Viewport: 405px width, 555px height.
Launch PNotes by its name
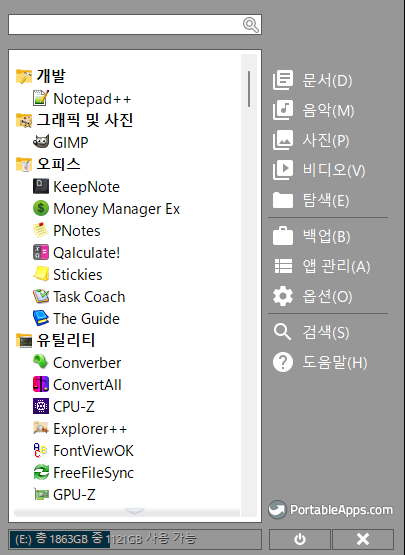pyautogui.click(x=77, y=231)
